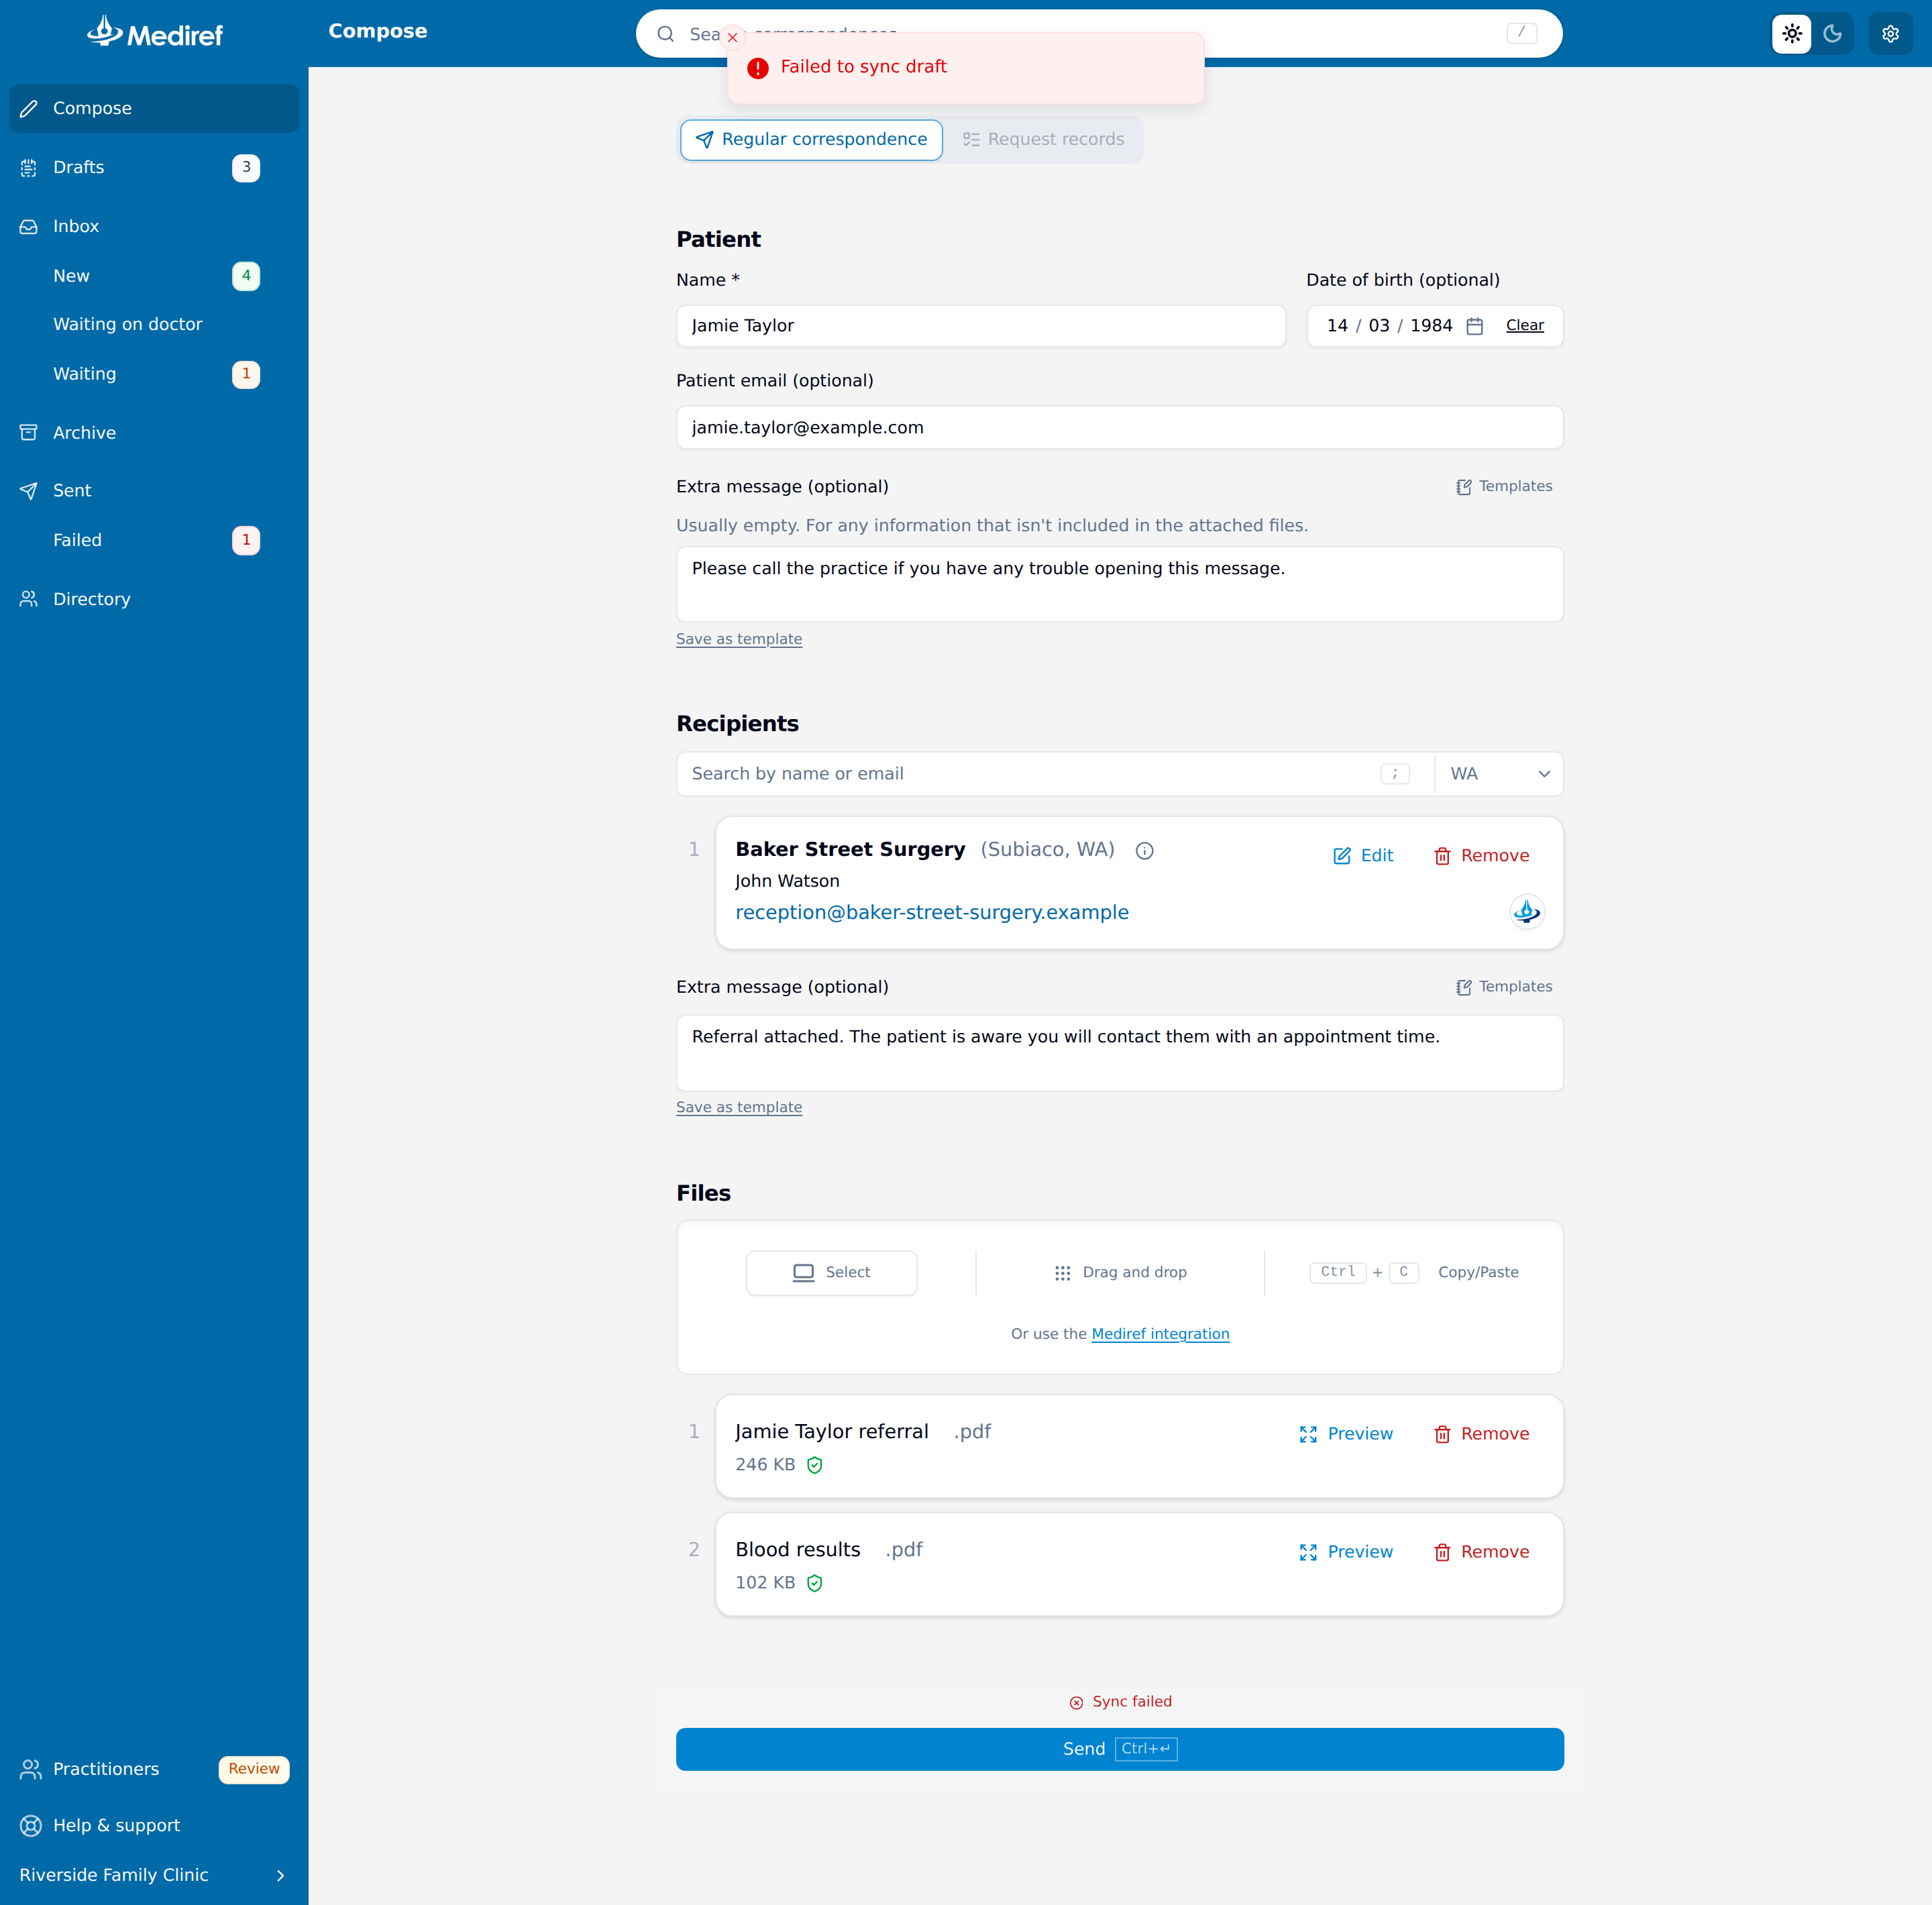Image resolution: width=1932 pixels, height=1905 pixels.
Task: Click the Patient email field
Action: (x=1119, y=428)
